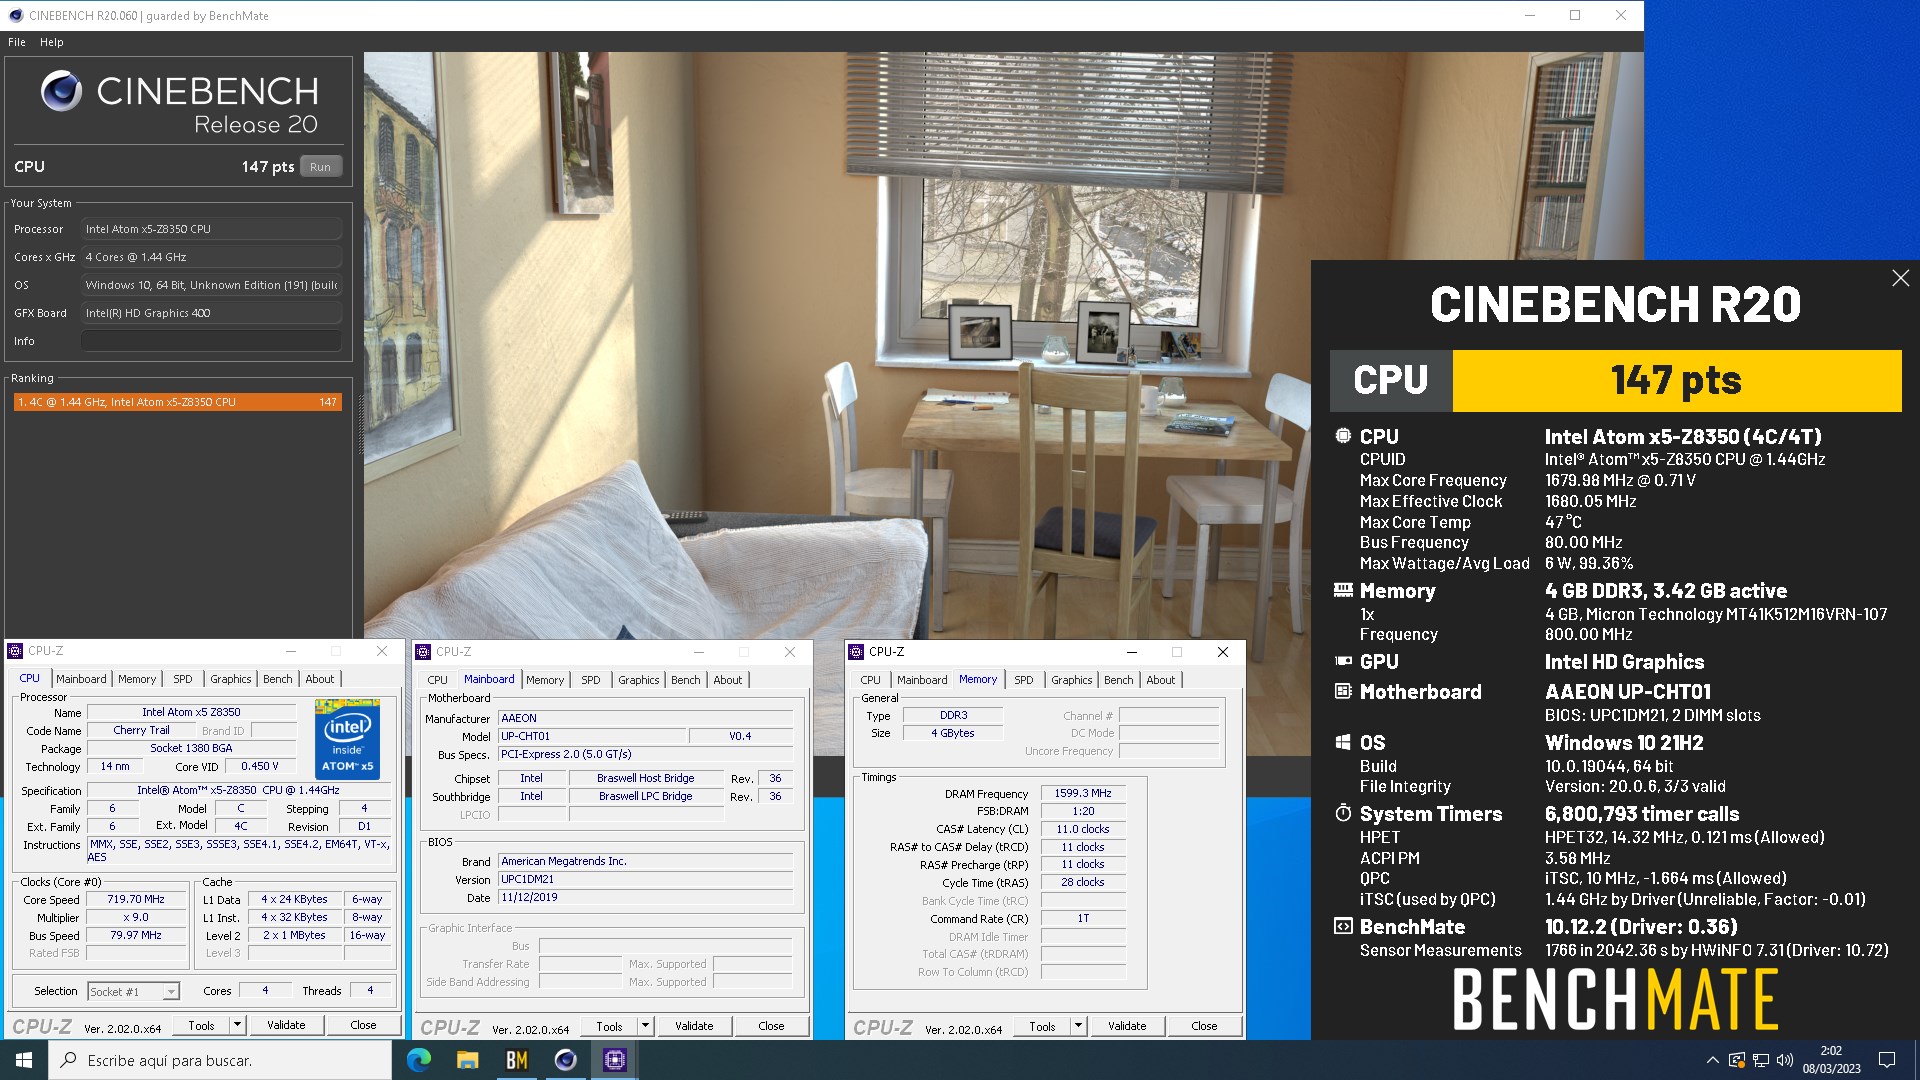Viewport: 1920px width, 1080px height.
Task: Click the BenchMate version icon in the overlay
Action: pyautogui.click(x=1343, y=926)
